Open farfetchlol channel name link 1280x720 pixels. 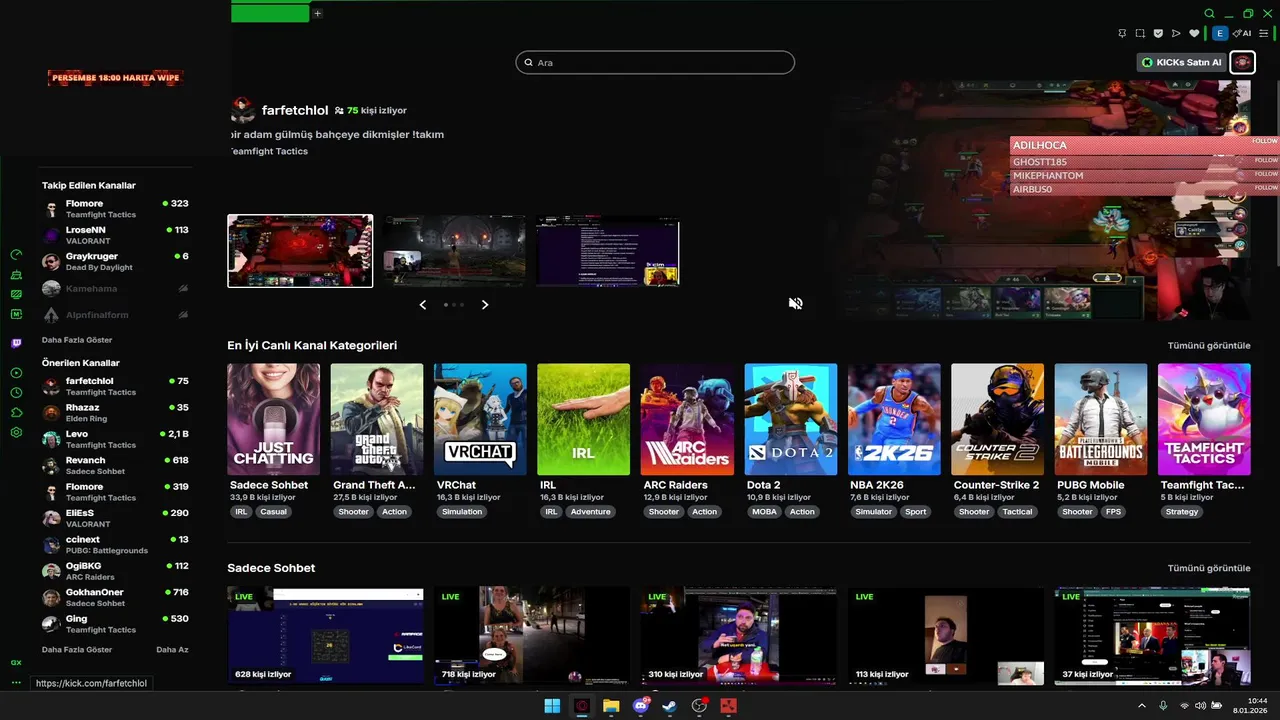[295, 110]
